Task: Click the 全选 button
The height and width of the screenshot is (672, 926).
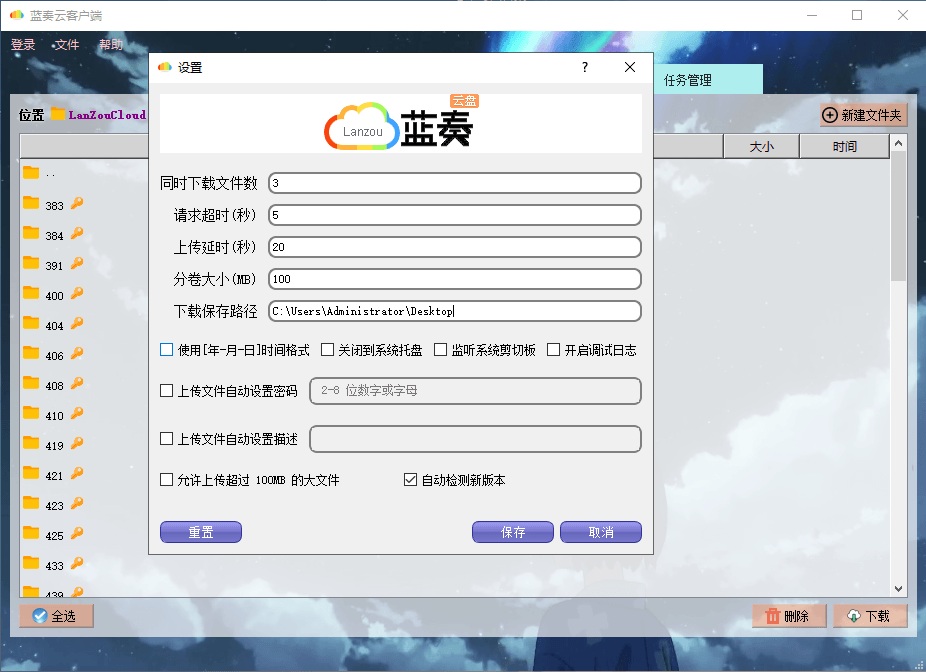Action: click(56, 616)
